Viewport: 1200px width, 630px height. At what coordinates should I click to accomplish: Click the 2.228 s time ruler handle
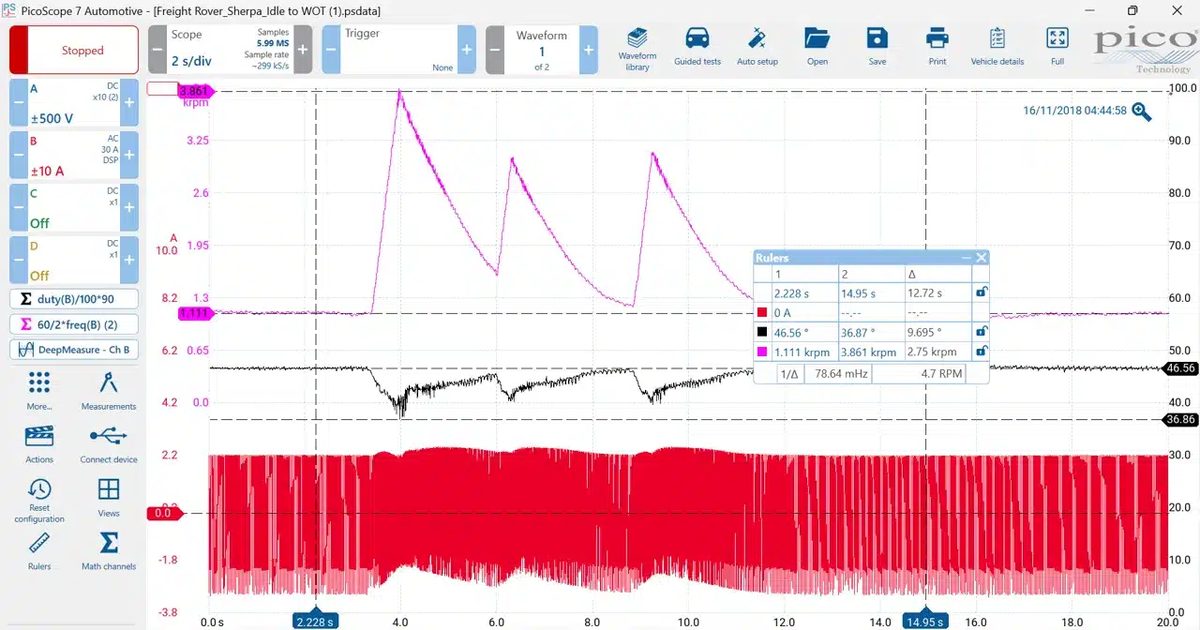[x=315, y=621]
